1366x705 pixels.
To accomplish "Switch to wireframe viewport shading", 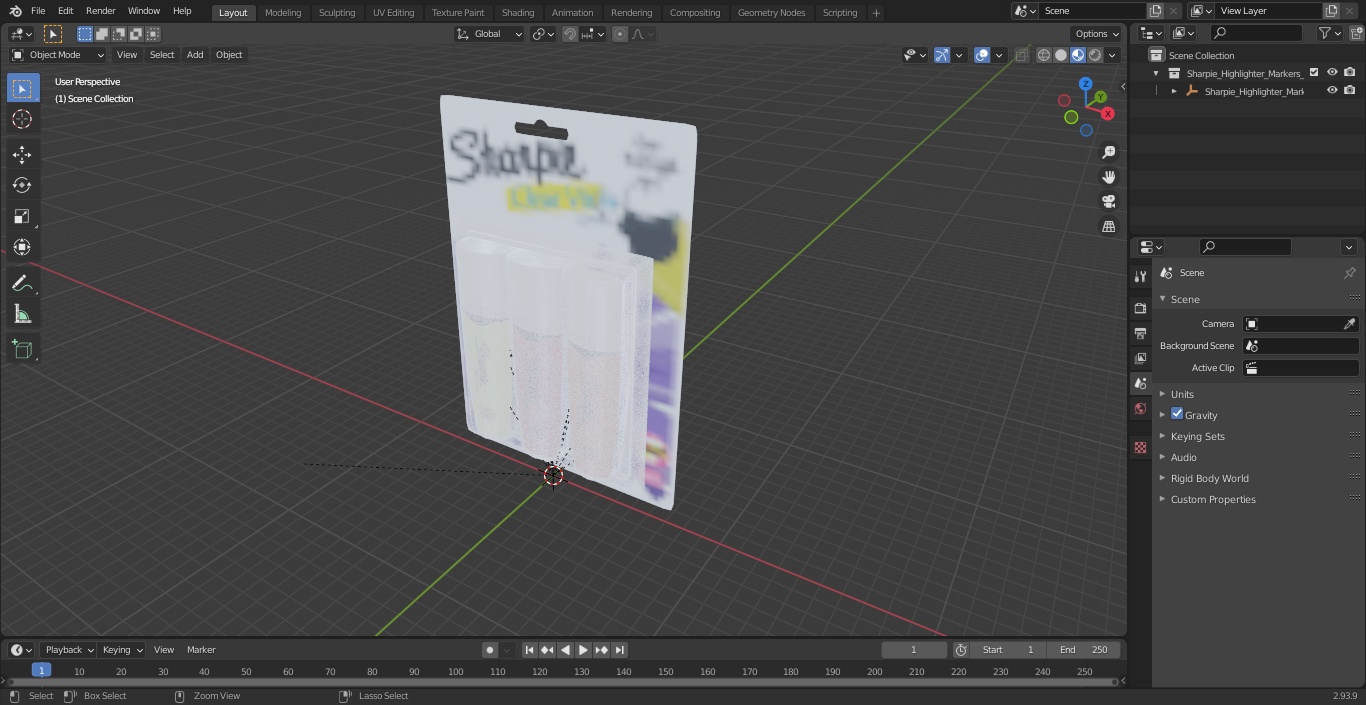I will tap(1044, 55).
